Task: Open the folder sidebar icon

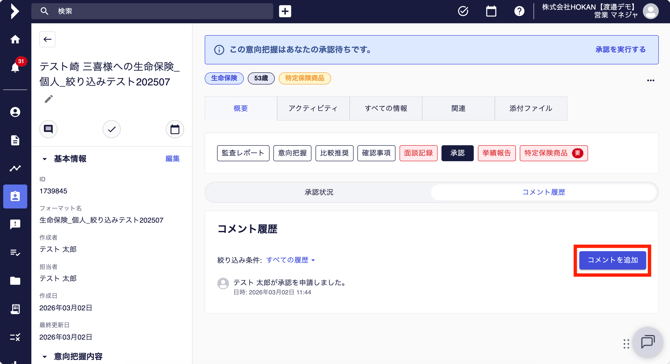Action: click(15, 281)
